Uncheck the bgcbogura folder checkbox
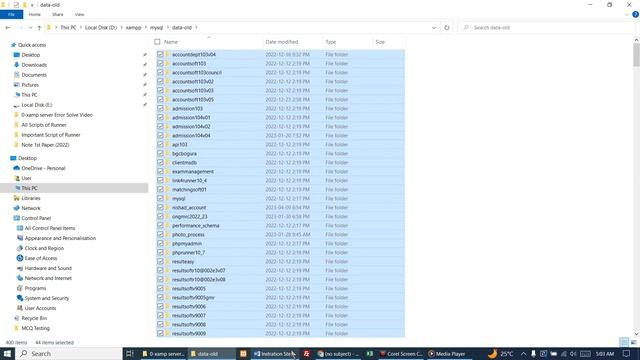Image resolution: width=640 pixels, height=360 pixels. 160,153
